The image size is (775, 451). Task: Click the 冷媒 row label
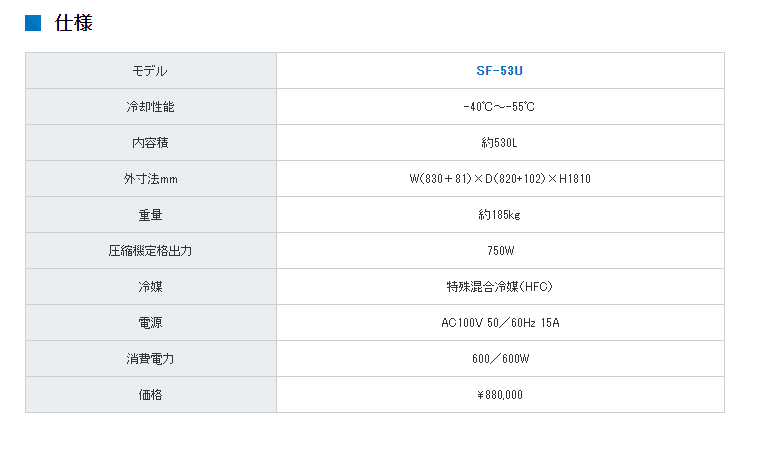tap(150, 287)
